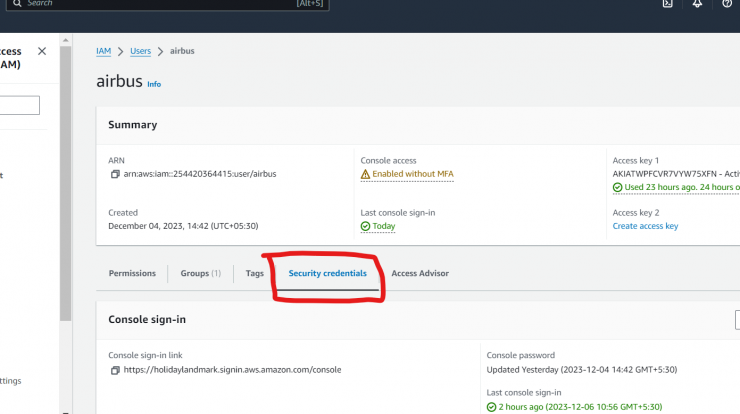Click the 2 hours ago sign-in check icon

(x=491, y=407)
